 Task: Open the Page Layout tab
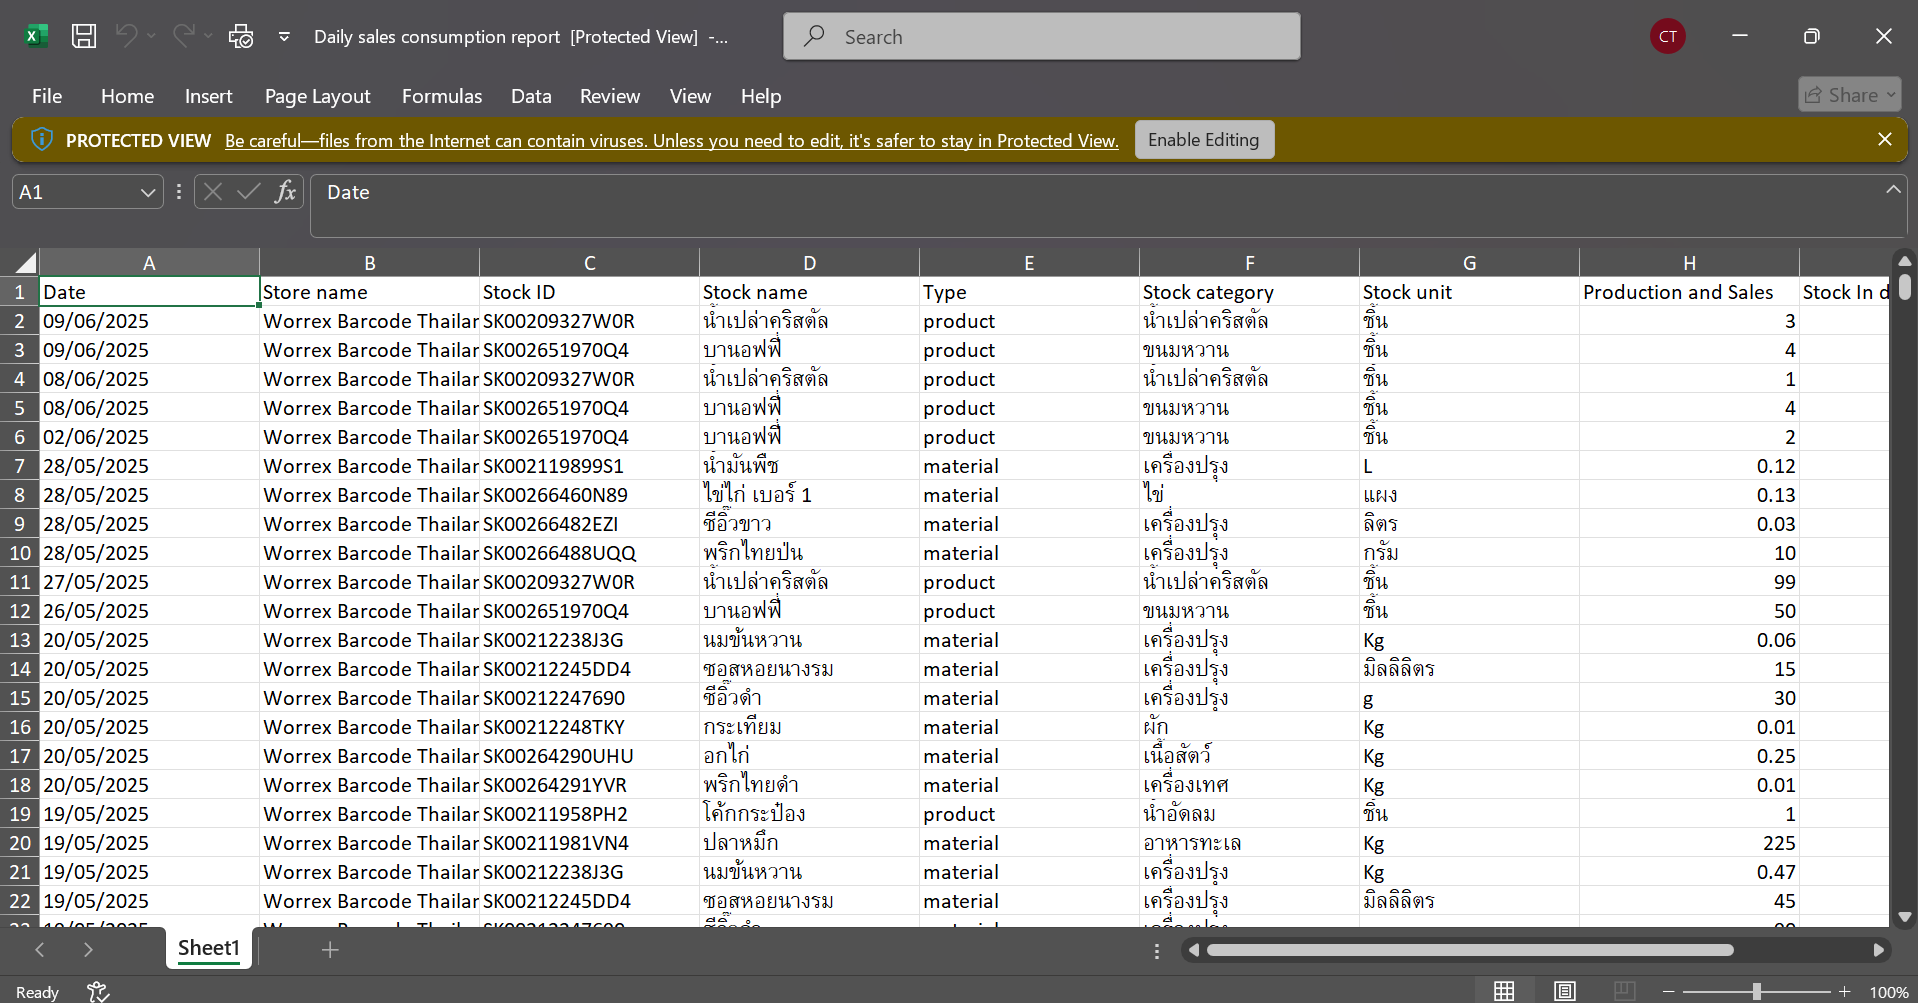click(317, 96)
